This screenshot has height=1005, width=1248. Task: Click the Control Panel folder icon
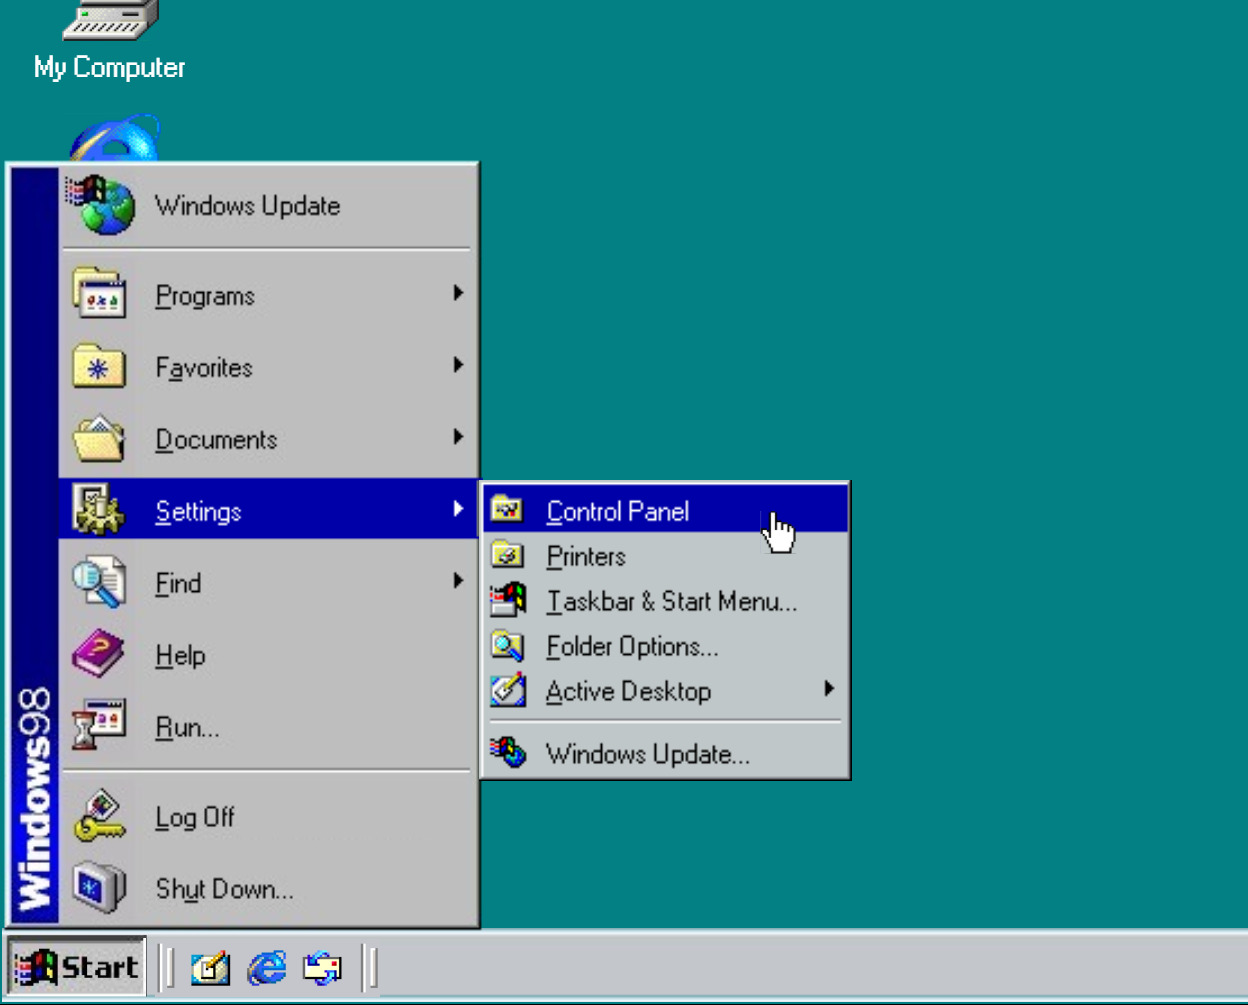click(x=507, y=510)
